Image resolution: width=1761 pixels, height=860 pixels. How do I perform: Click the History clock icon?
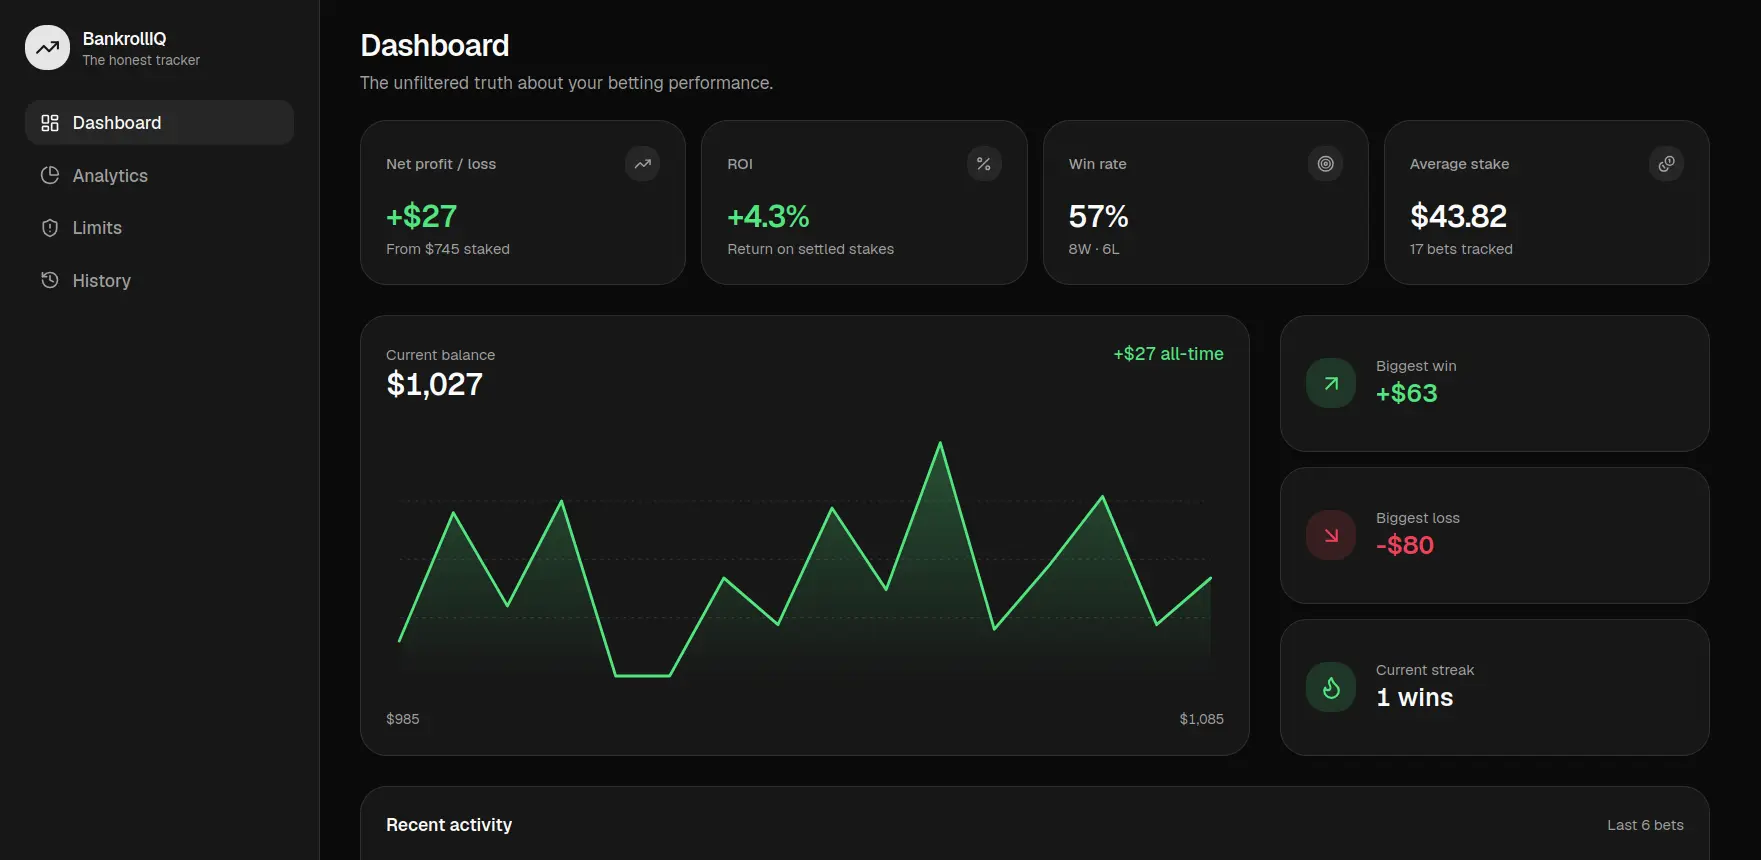pos(50,280)
